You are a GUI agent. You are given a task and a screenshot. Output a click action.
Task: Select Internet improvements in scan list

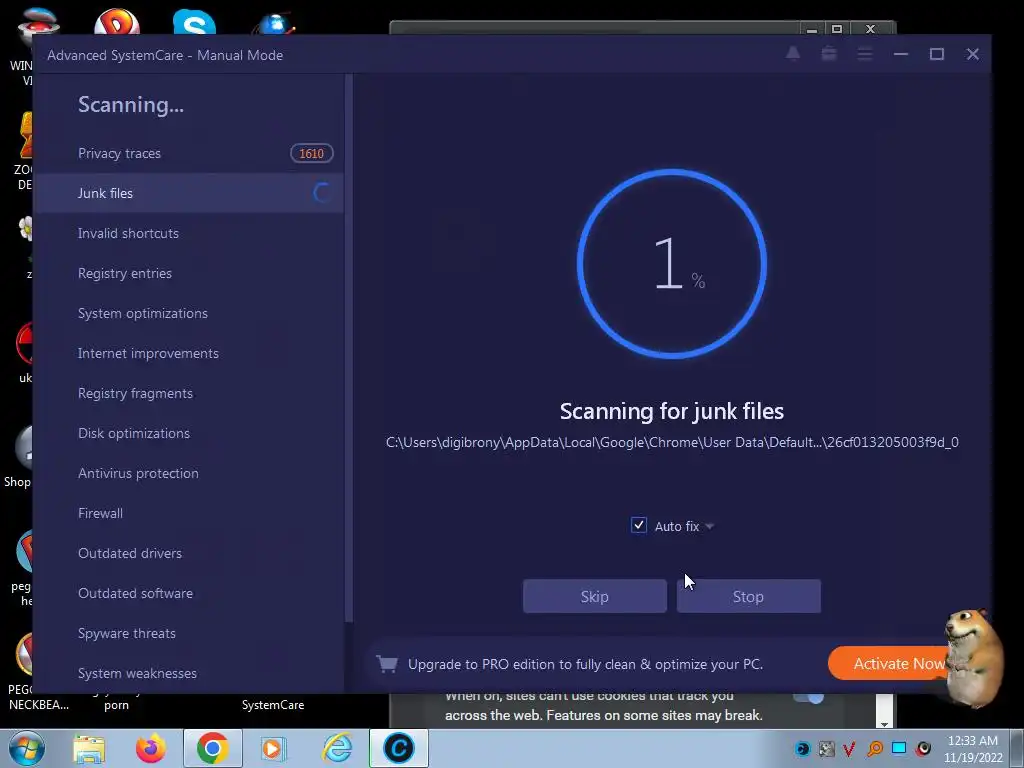click(x=188, y=353)
